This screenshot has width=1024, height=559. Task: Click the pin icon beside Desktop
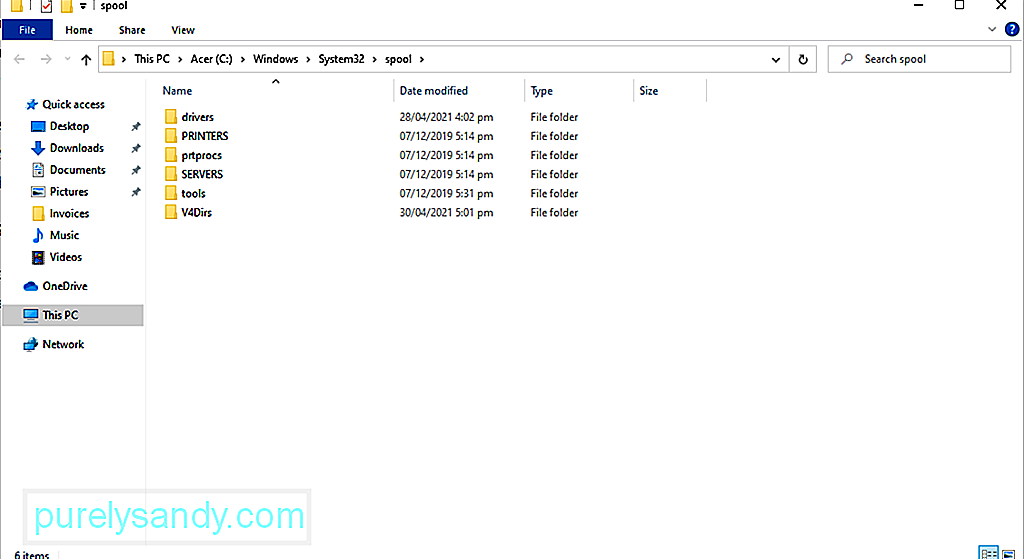(x=136, y=127)
